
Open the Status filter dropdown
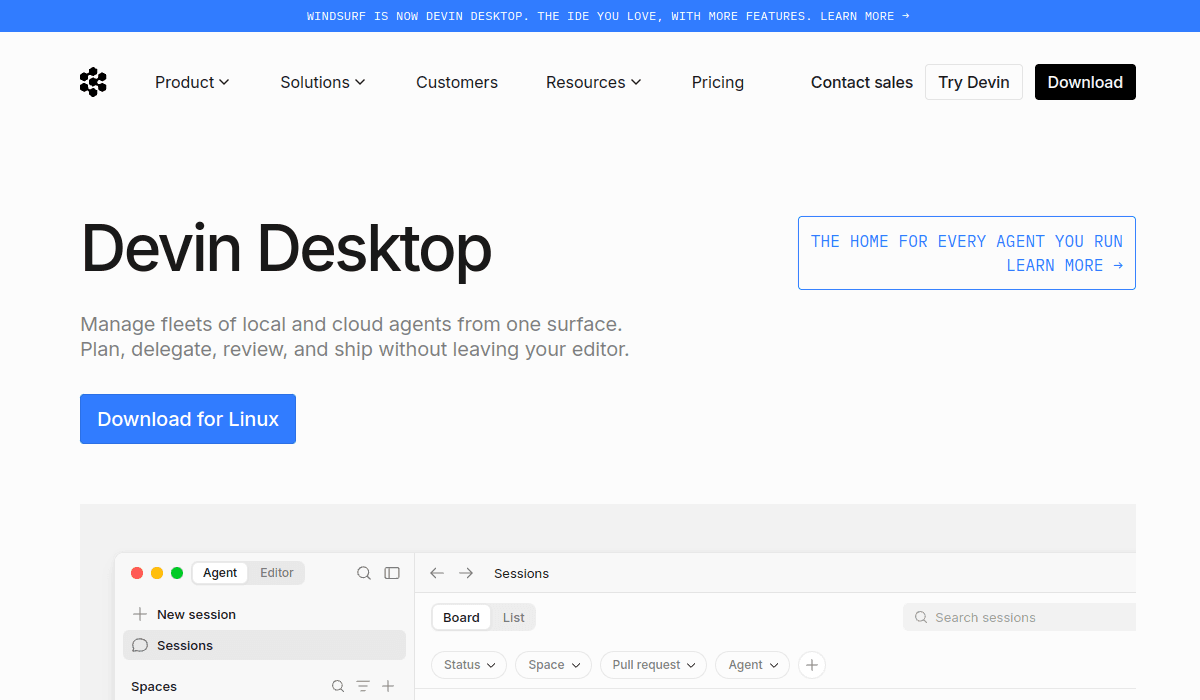tap(469, 665)
